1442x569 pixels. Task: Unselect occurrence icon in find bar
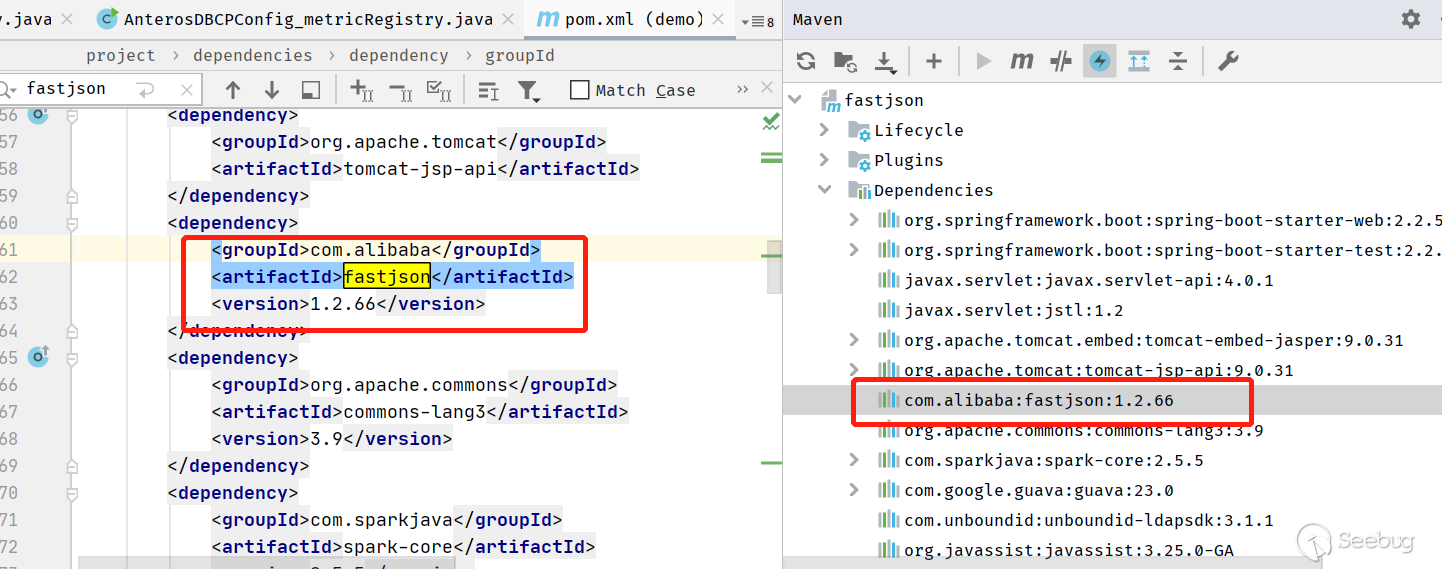tap(400, 91)
